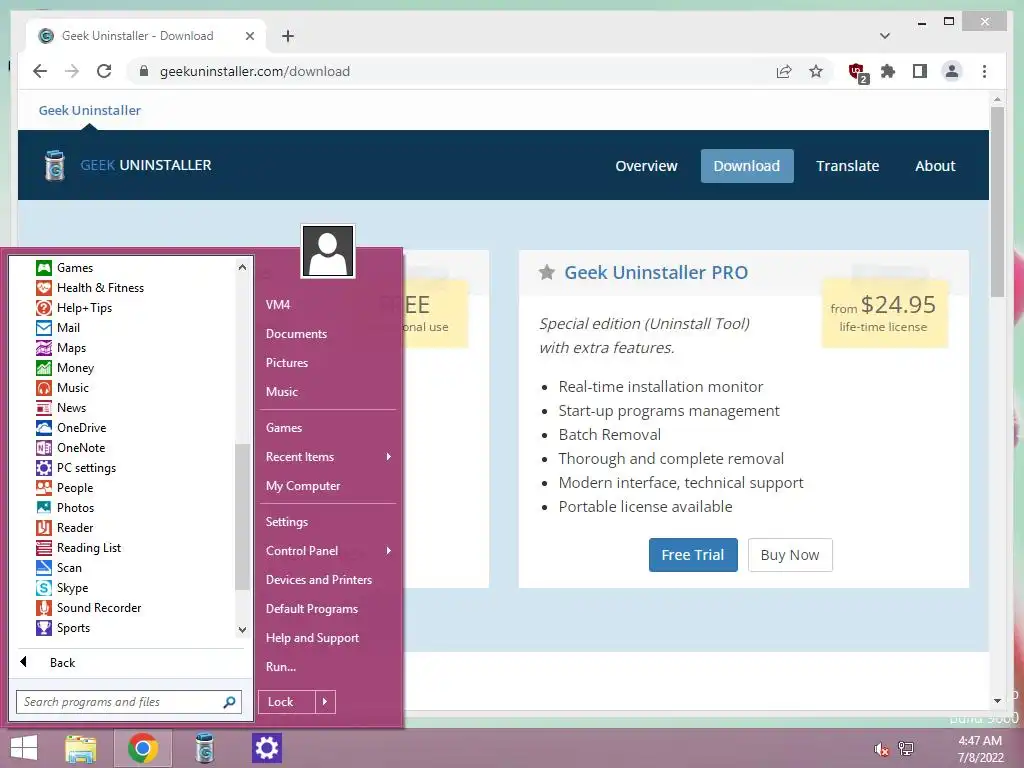This screenshot has width=1024, height=768.
Task: Open Chrome profile avatar icon
Action: pos(952,71)
